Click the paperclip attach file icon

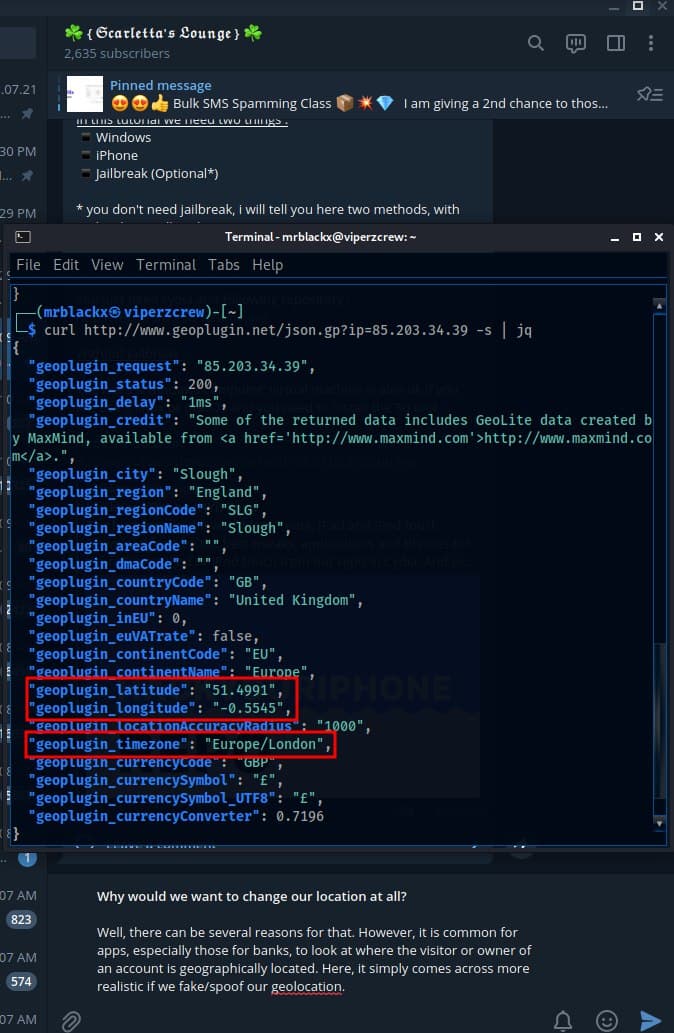pos(71,1020)
